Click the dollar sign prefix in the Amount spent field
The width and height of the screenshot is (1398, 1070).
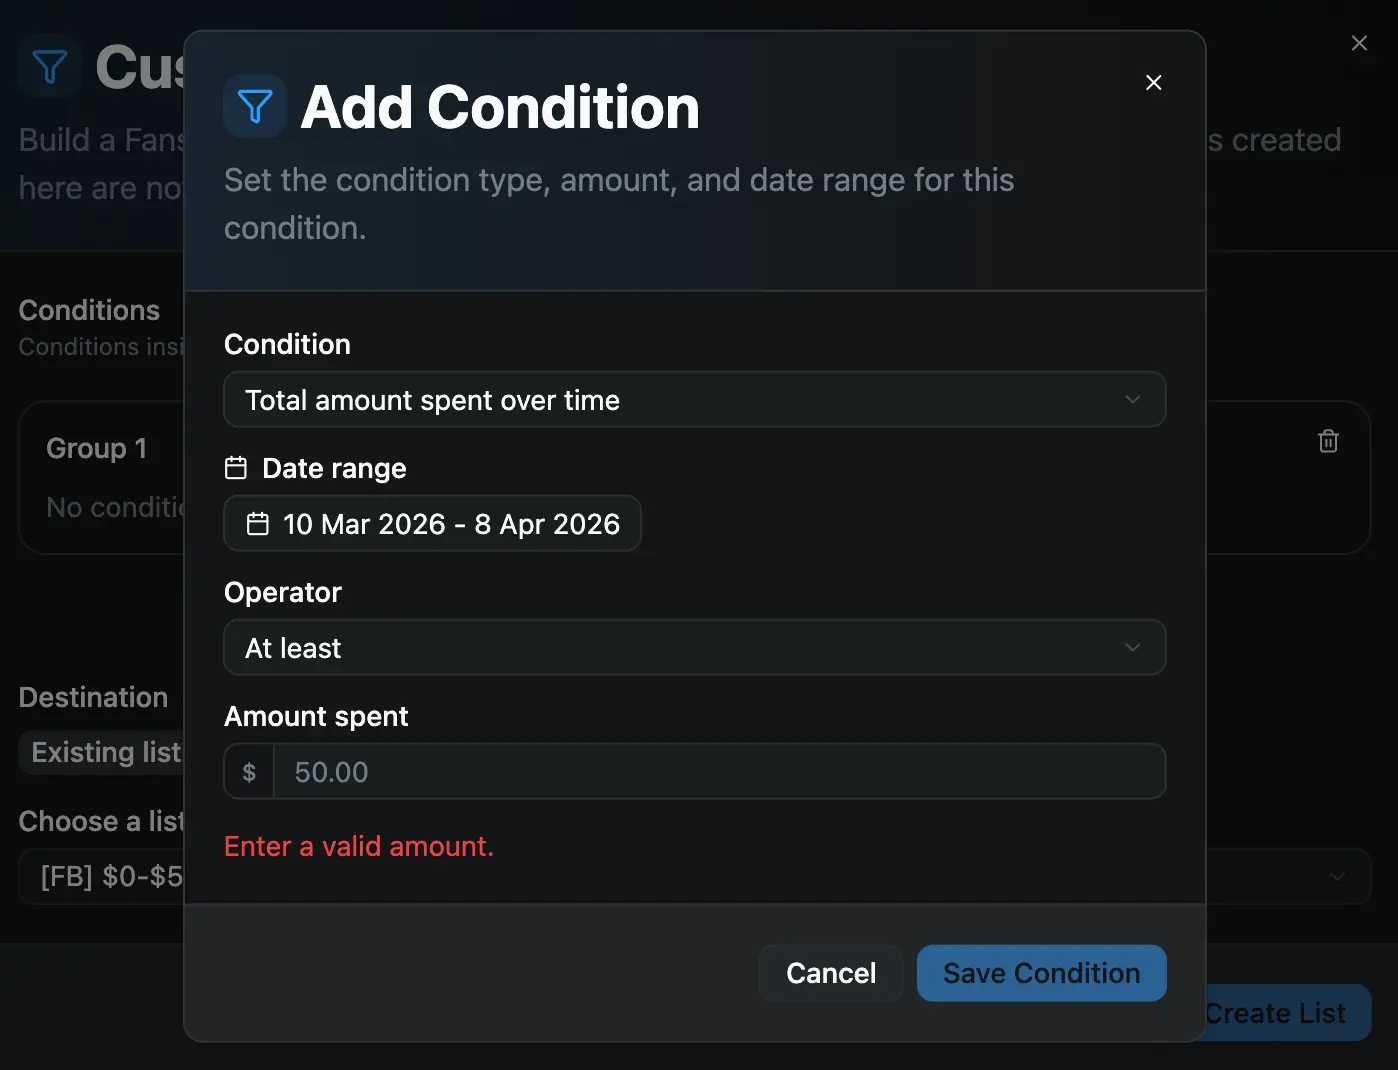pyautogui.click(x=248, y=771)
